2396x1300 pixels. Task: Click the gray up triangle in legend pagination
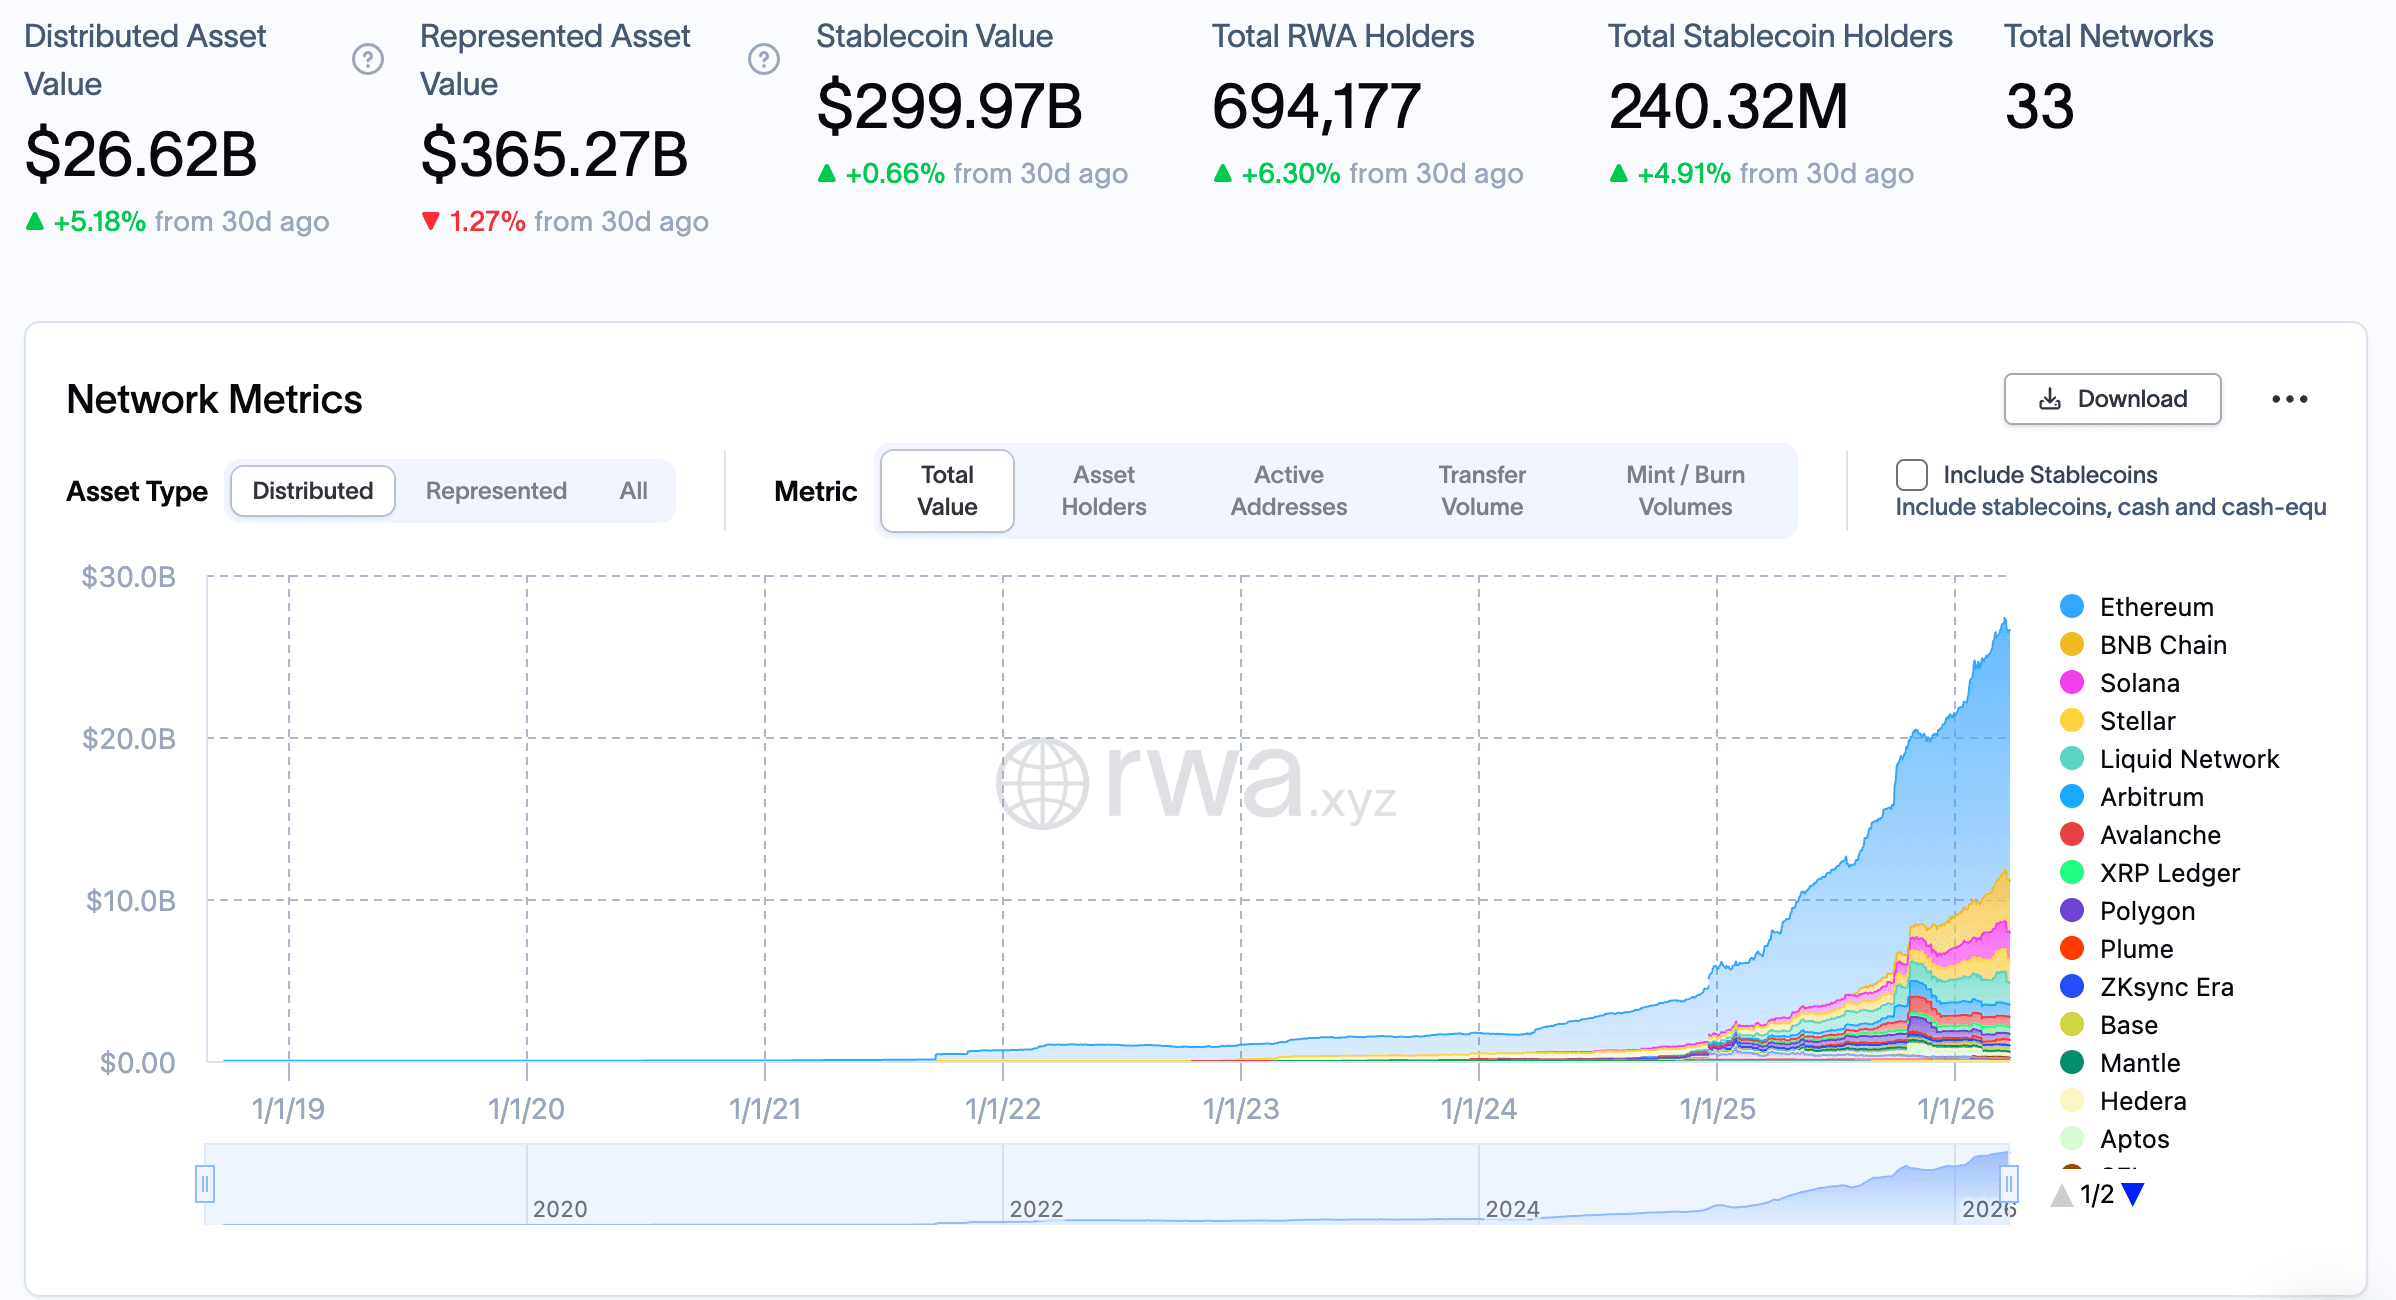2061,1194
